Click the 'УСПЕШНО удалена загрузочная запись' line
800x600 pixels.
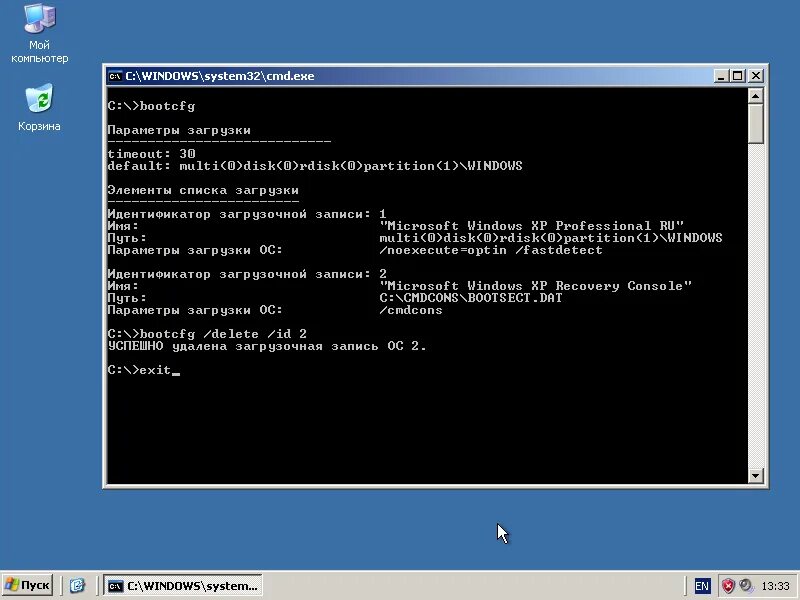pyautogui.click(x=267, y=346)
